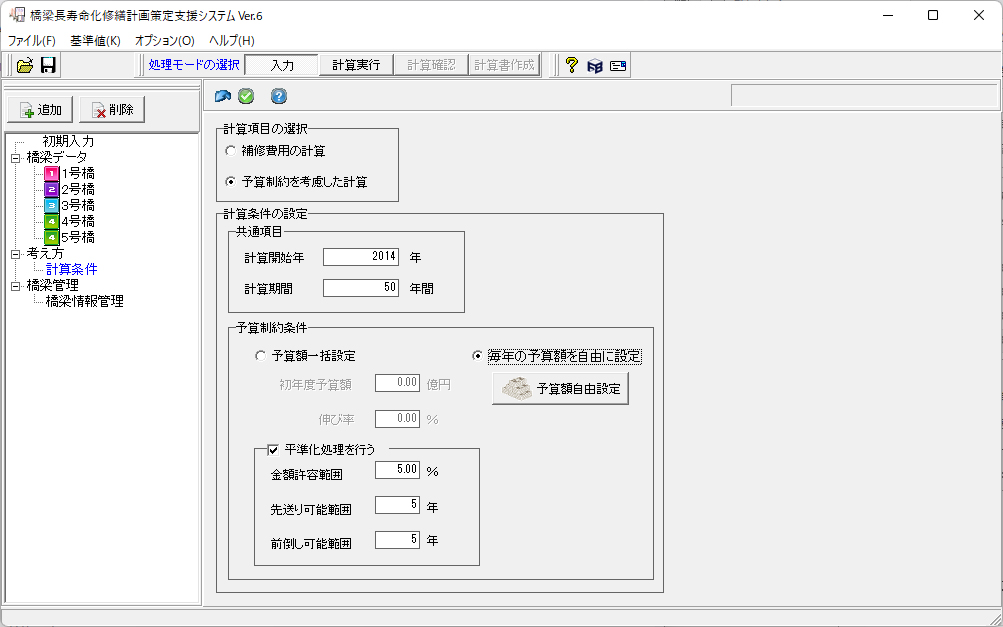This screenshot has width=1003, height=627.
Task: Click the 計算開始年 input field
Action: (361, 257)
